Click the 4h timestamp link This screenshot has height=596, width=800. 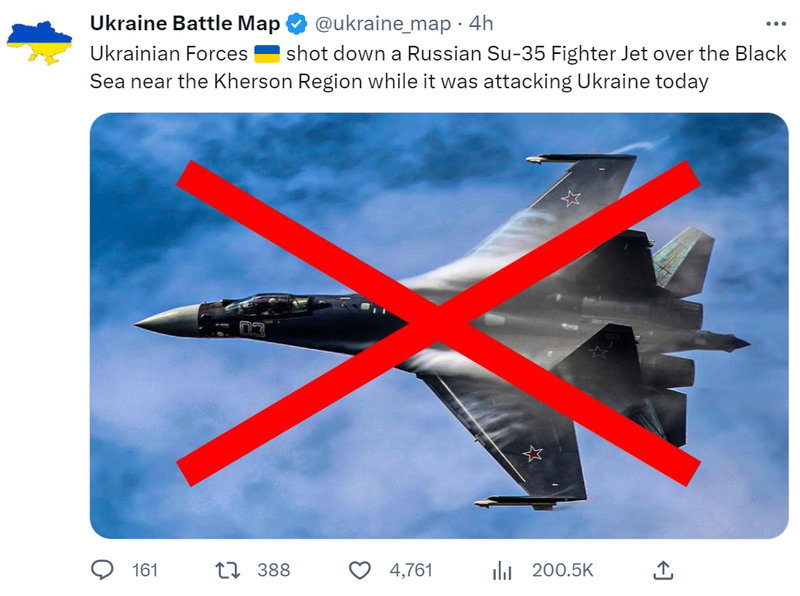pos(480,24)
